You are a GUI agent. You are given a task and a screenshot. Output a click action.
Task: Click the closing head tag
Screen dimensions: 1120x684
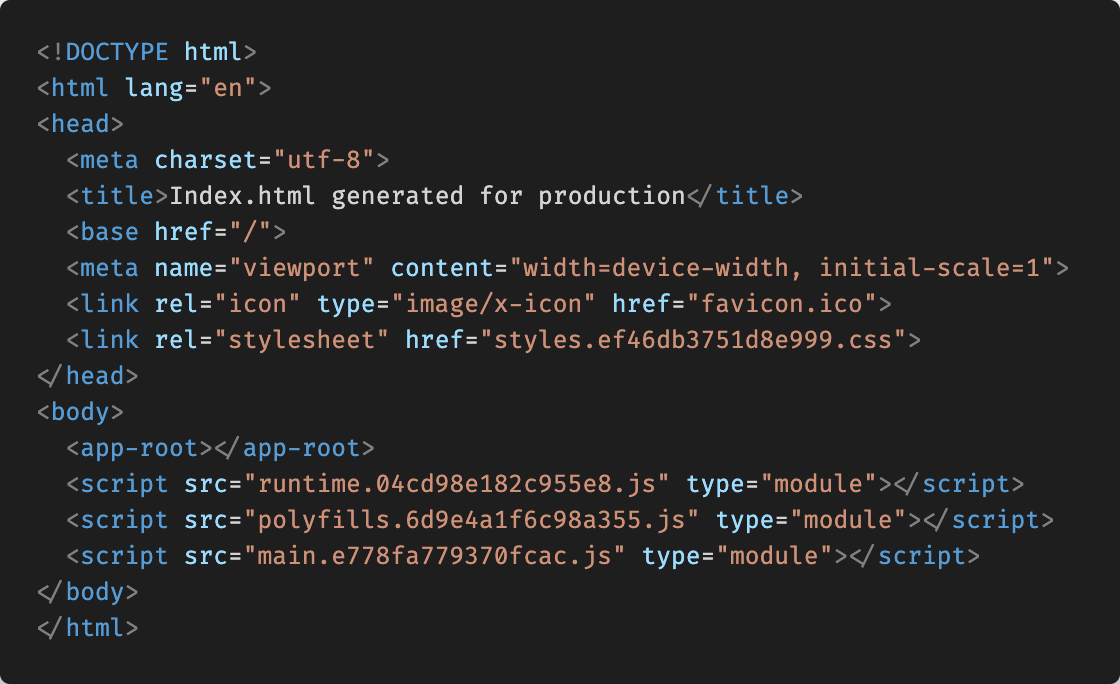[81, 376]
